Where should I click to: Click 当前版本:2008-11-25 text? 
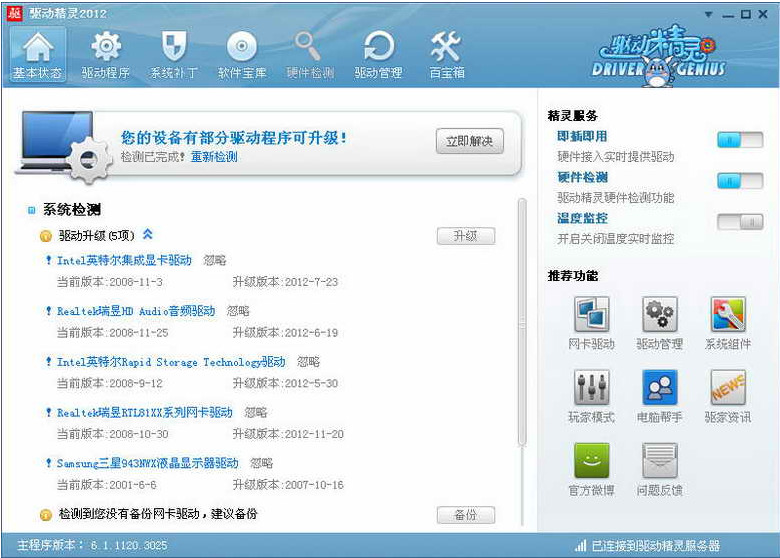coord(112,333)
